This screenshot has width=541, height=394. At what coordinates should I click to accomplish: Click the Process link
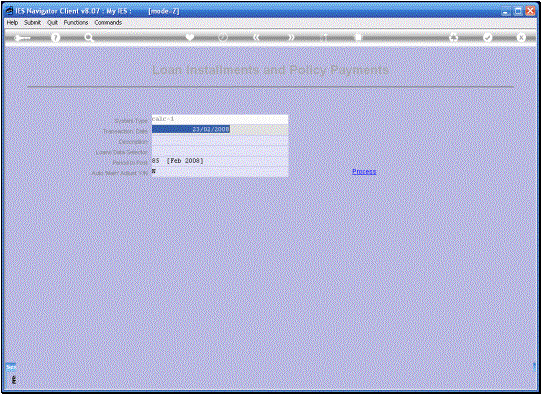pos(364,171)
